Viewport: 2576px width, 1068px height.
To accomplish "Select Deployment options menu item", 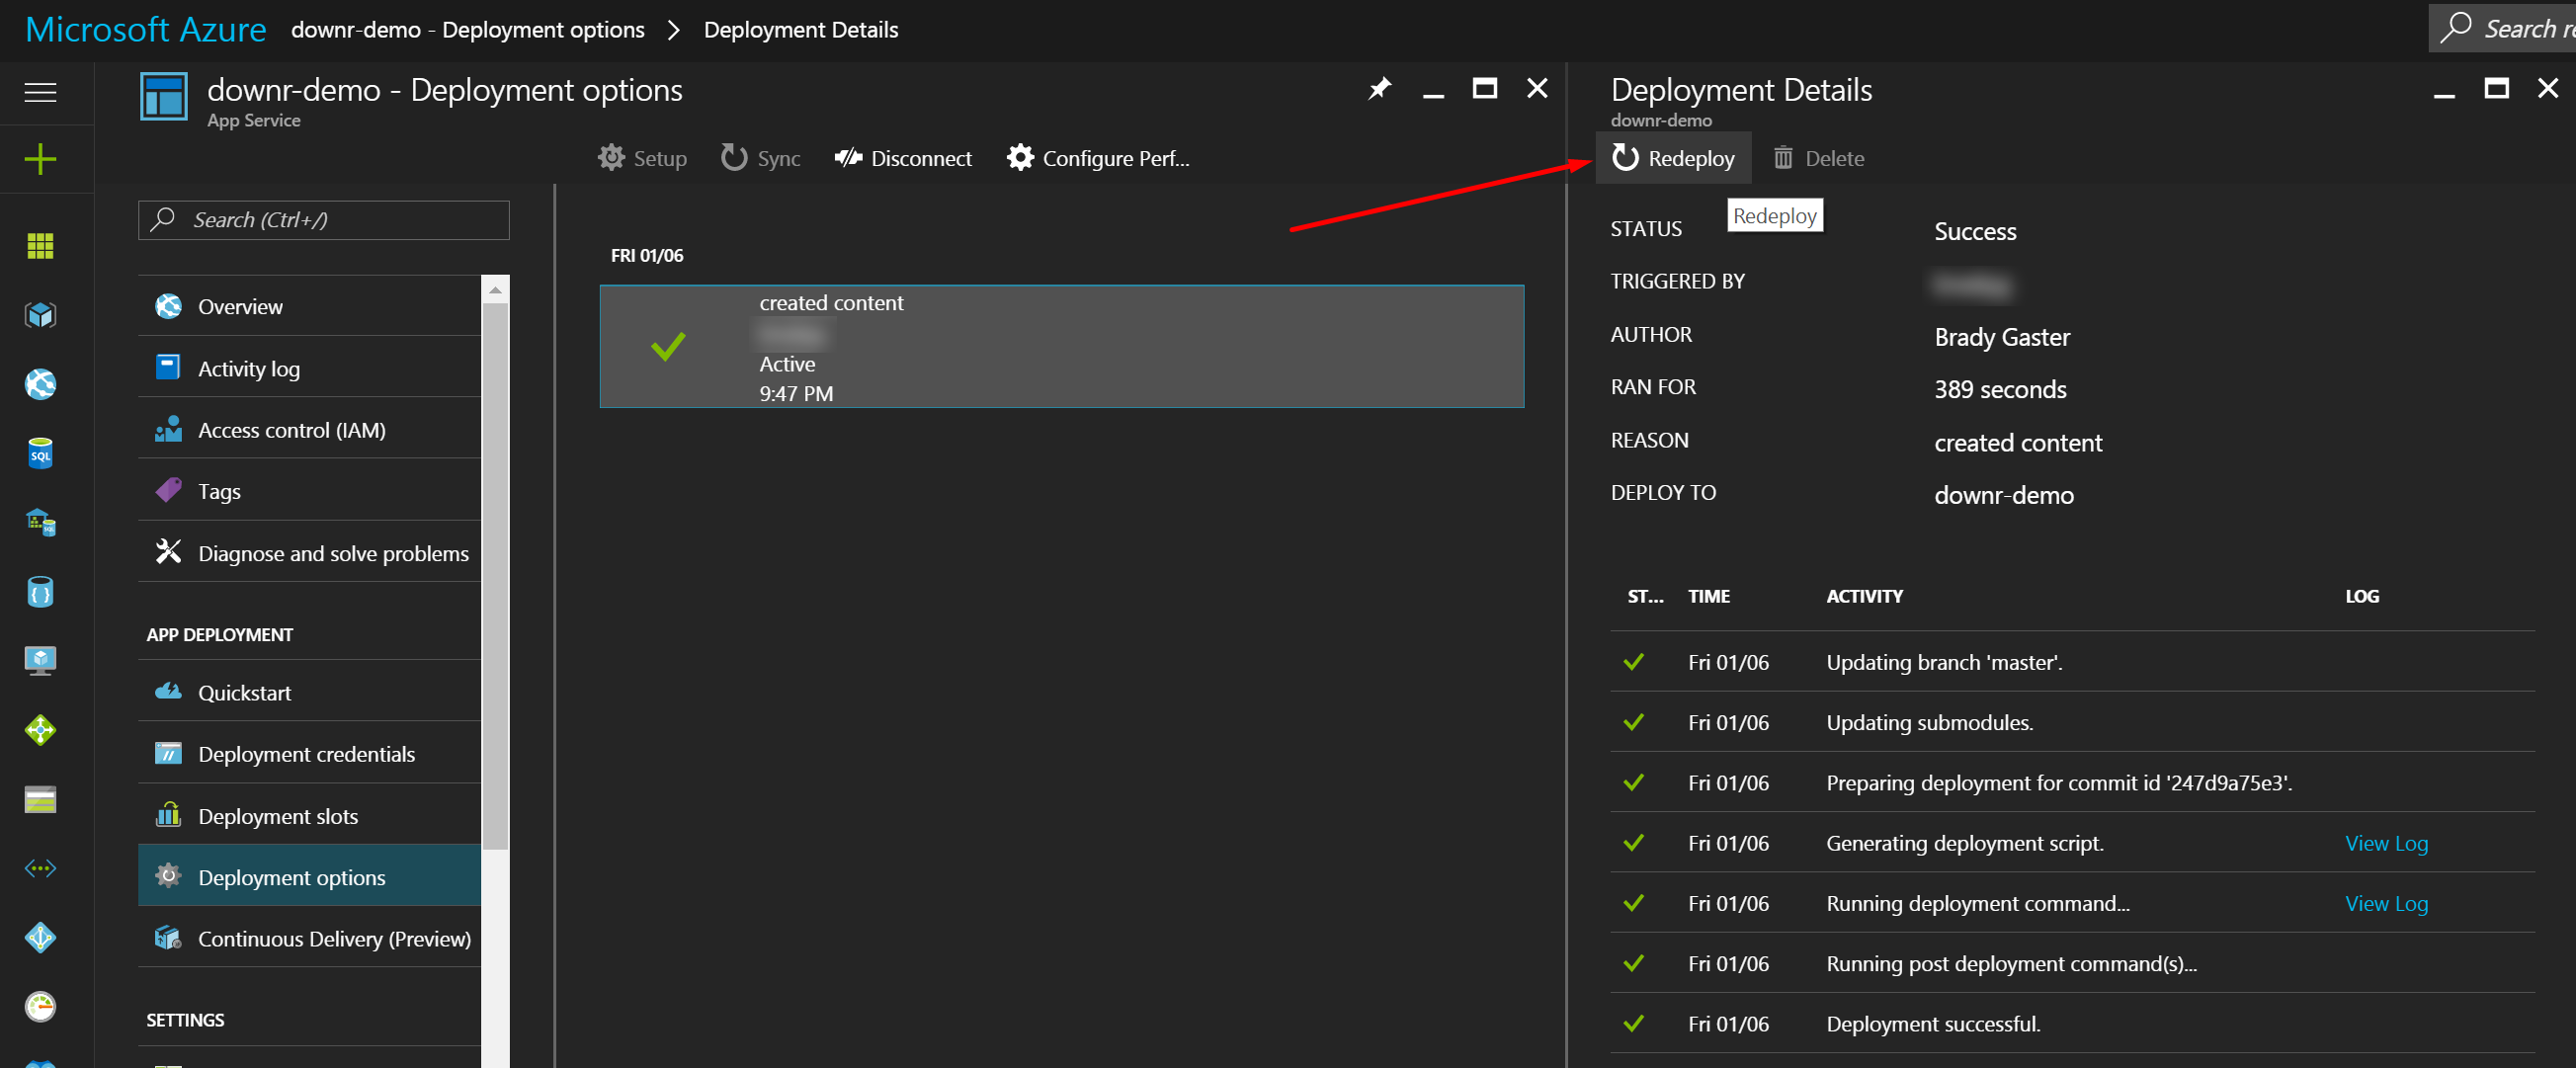I will point(309,877).
